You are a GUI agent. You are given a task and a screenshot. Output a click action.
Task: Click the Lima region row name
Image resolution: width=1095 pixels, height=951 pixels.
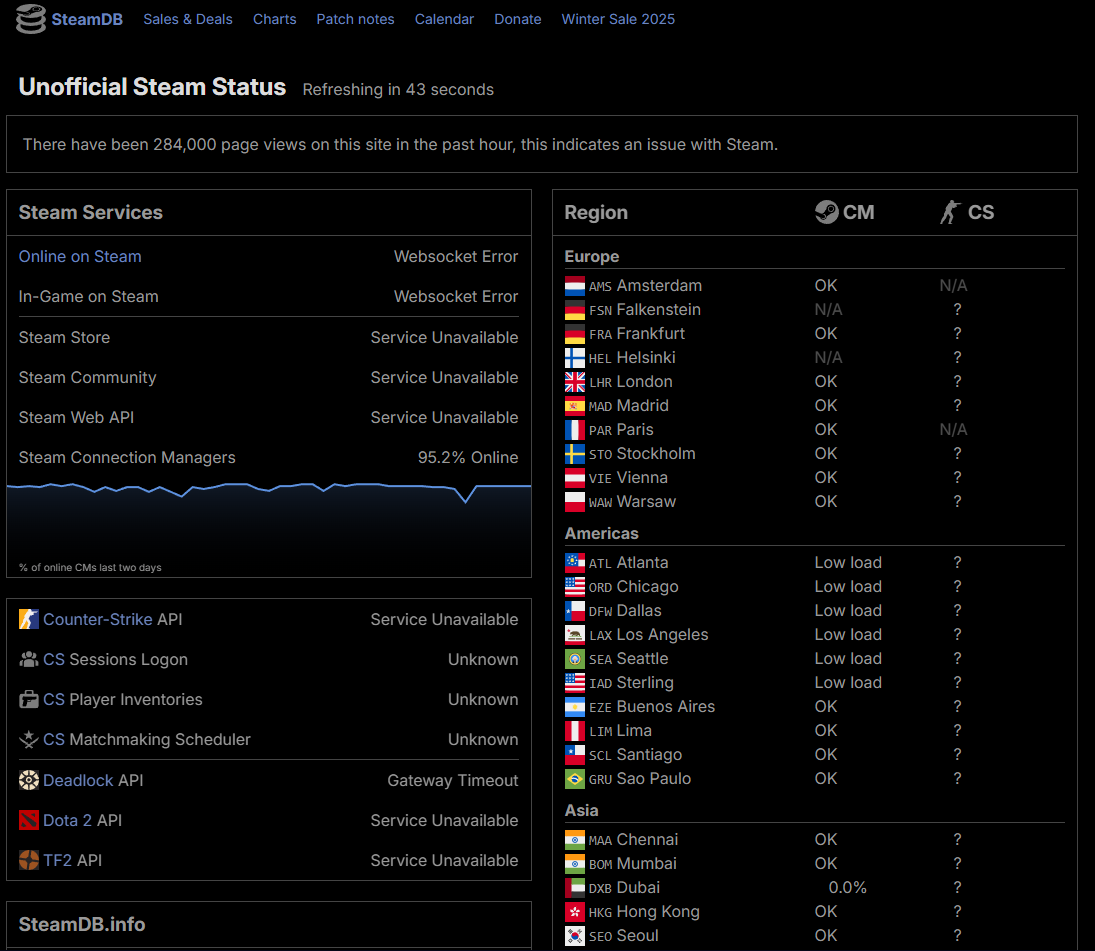tap(634, 730)
